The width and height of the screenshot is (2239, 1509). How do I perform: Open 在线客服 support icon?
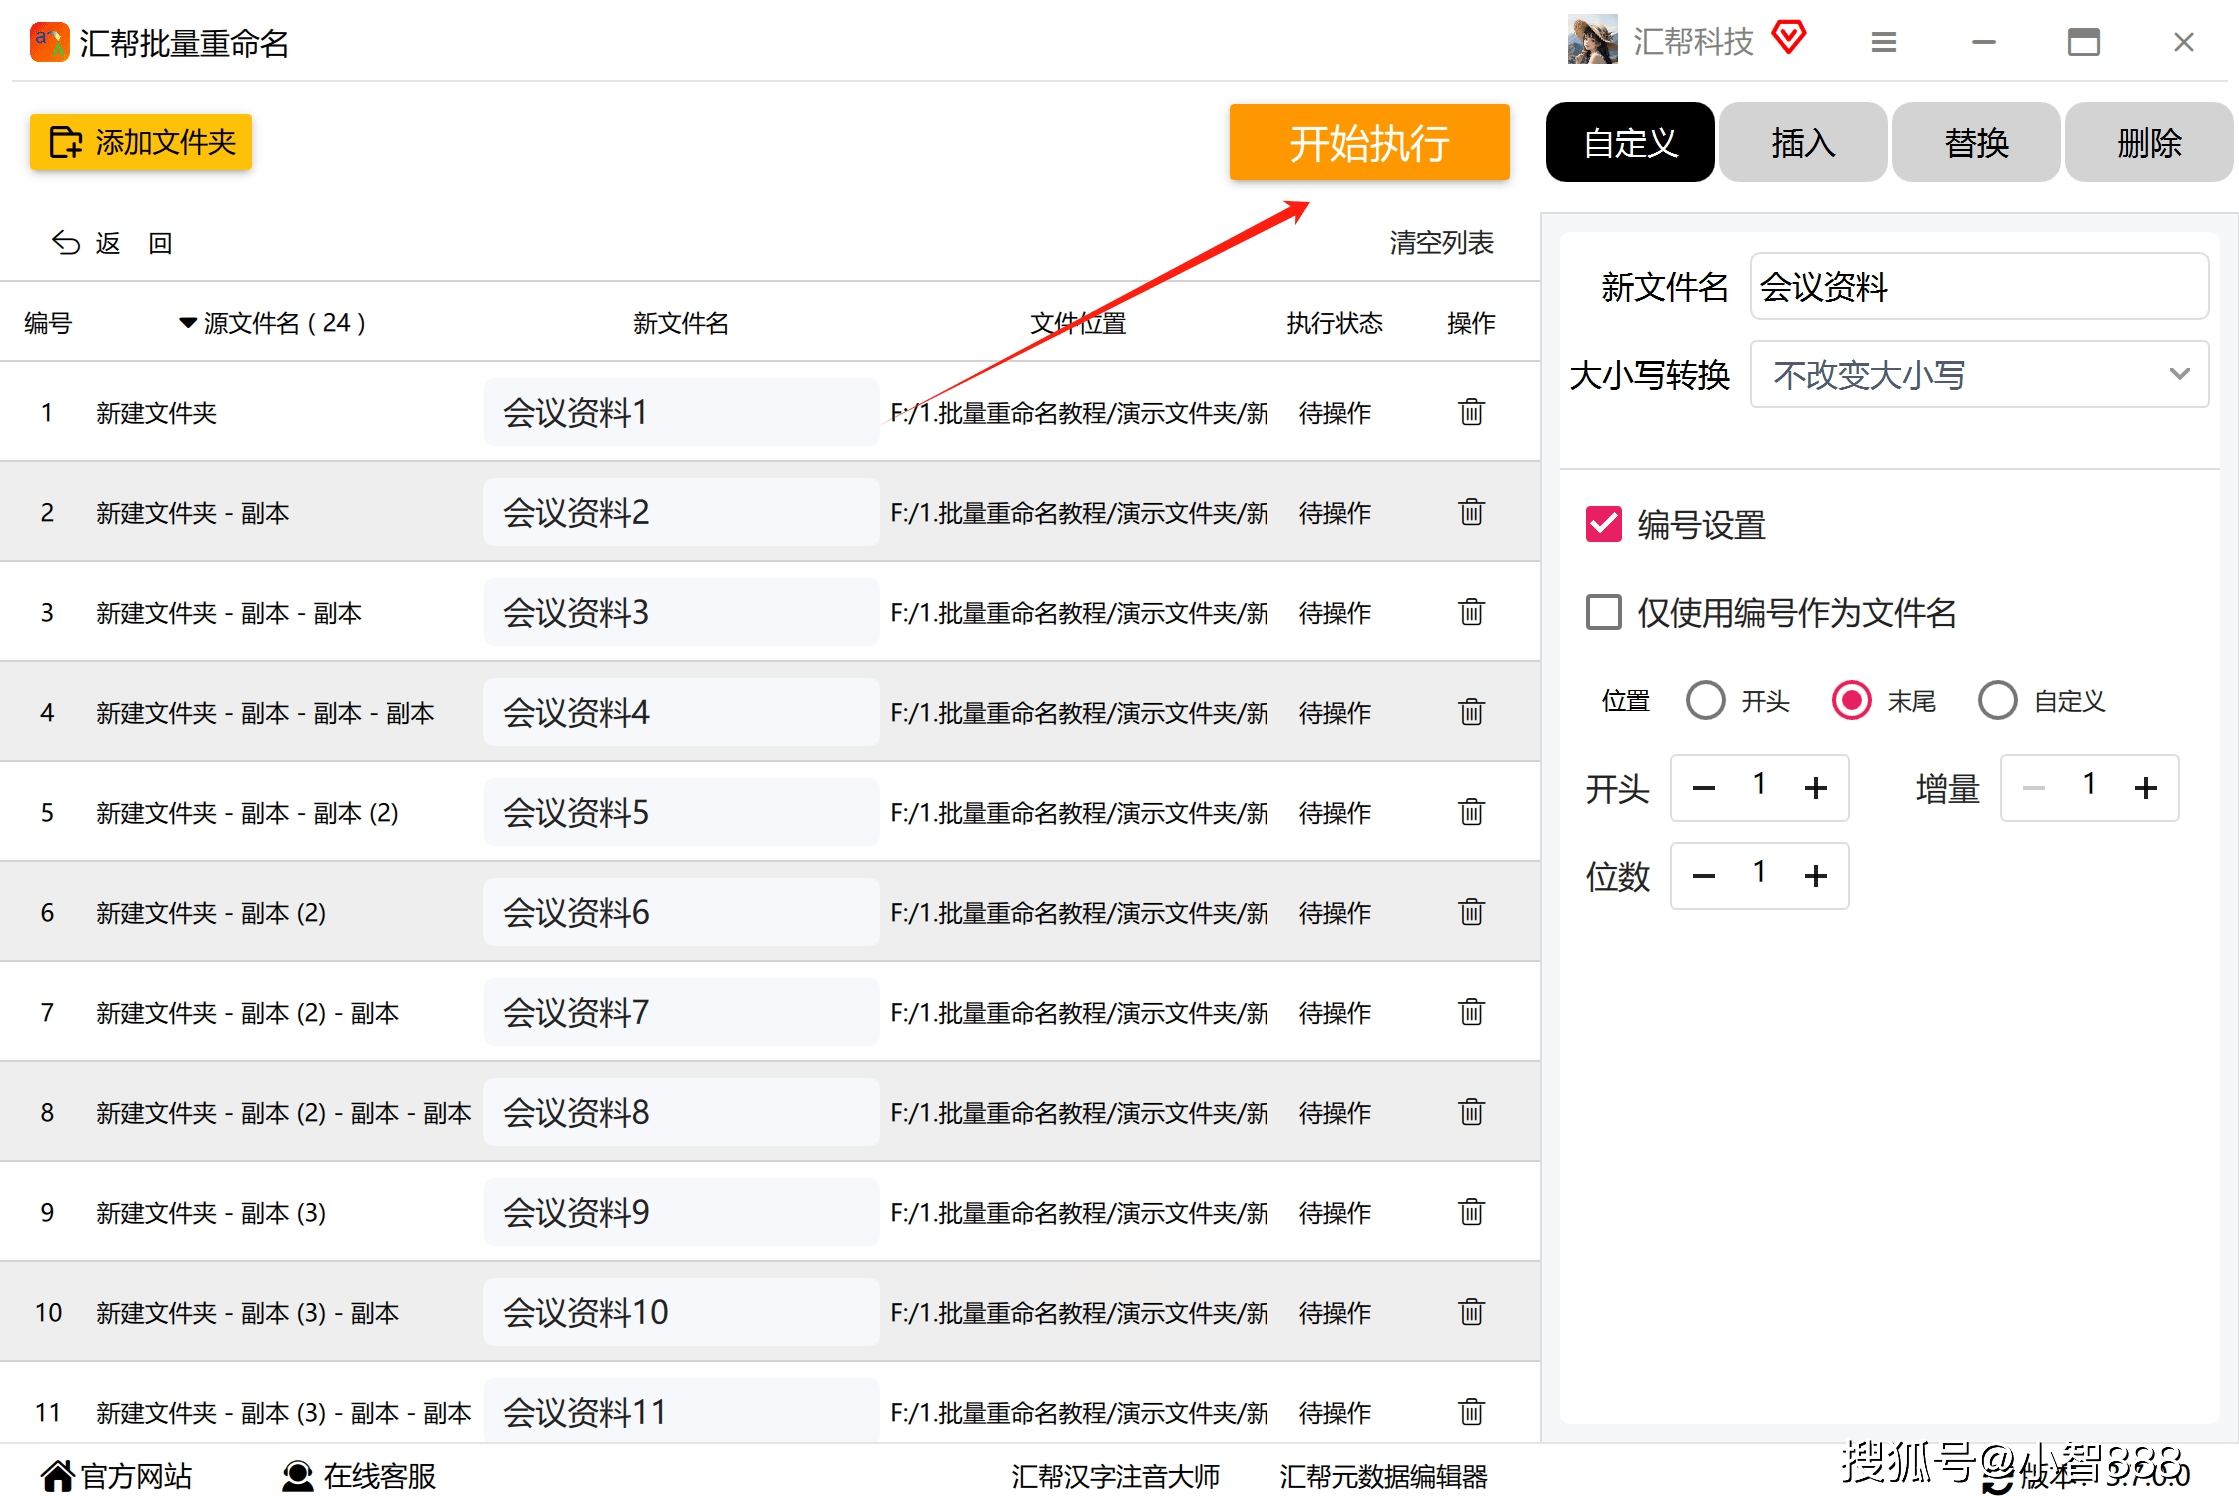(297, 1476)
